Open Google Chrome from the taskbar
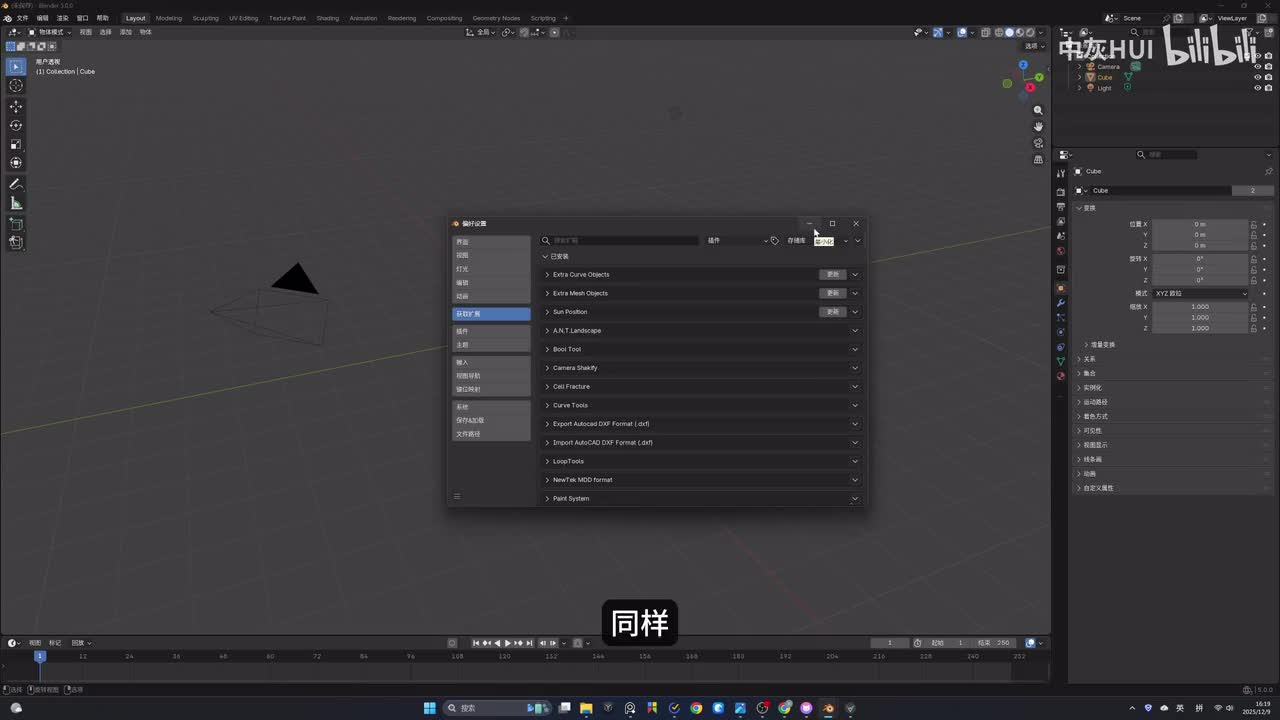Viewport: 1280px width, 720px height. [x=696, y=708]
